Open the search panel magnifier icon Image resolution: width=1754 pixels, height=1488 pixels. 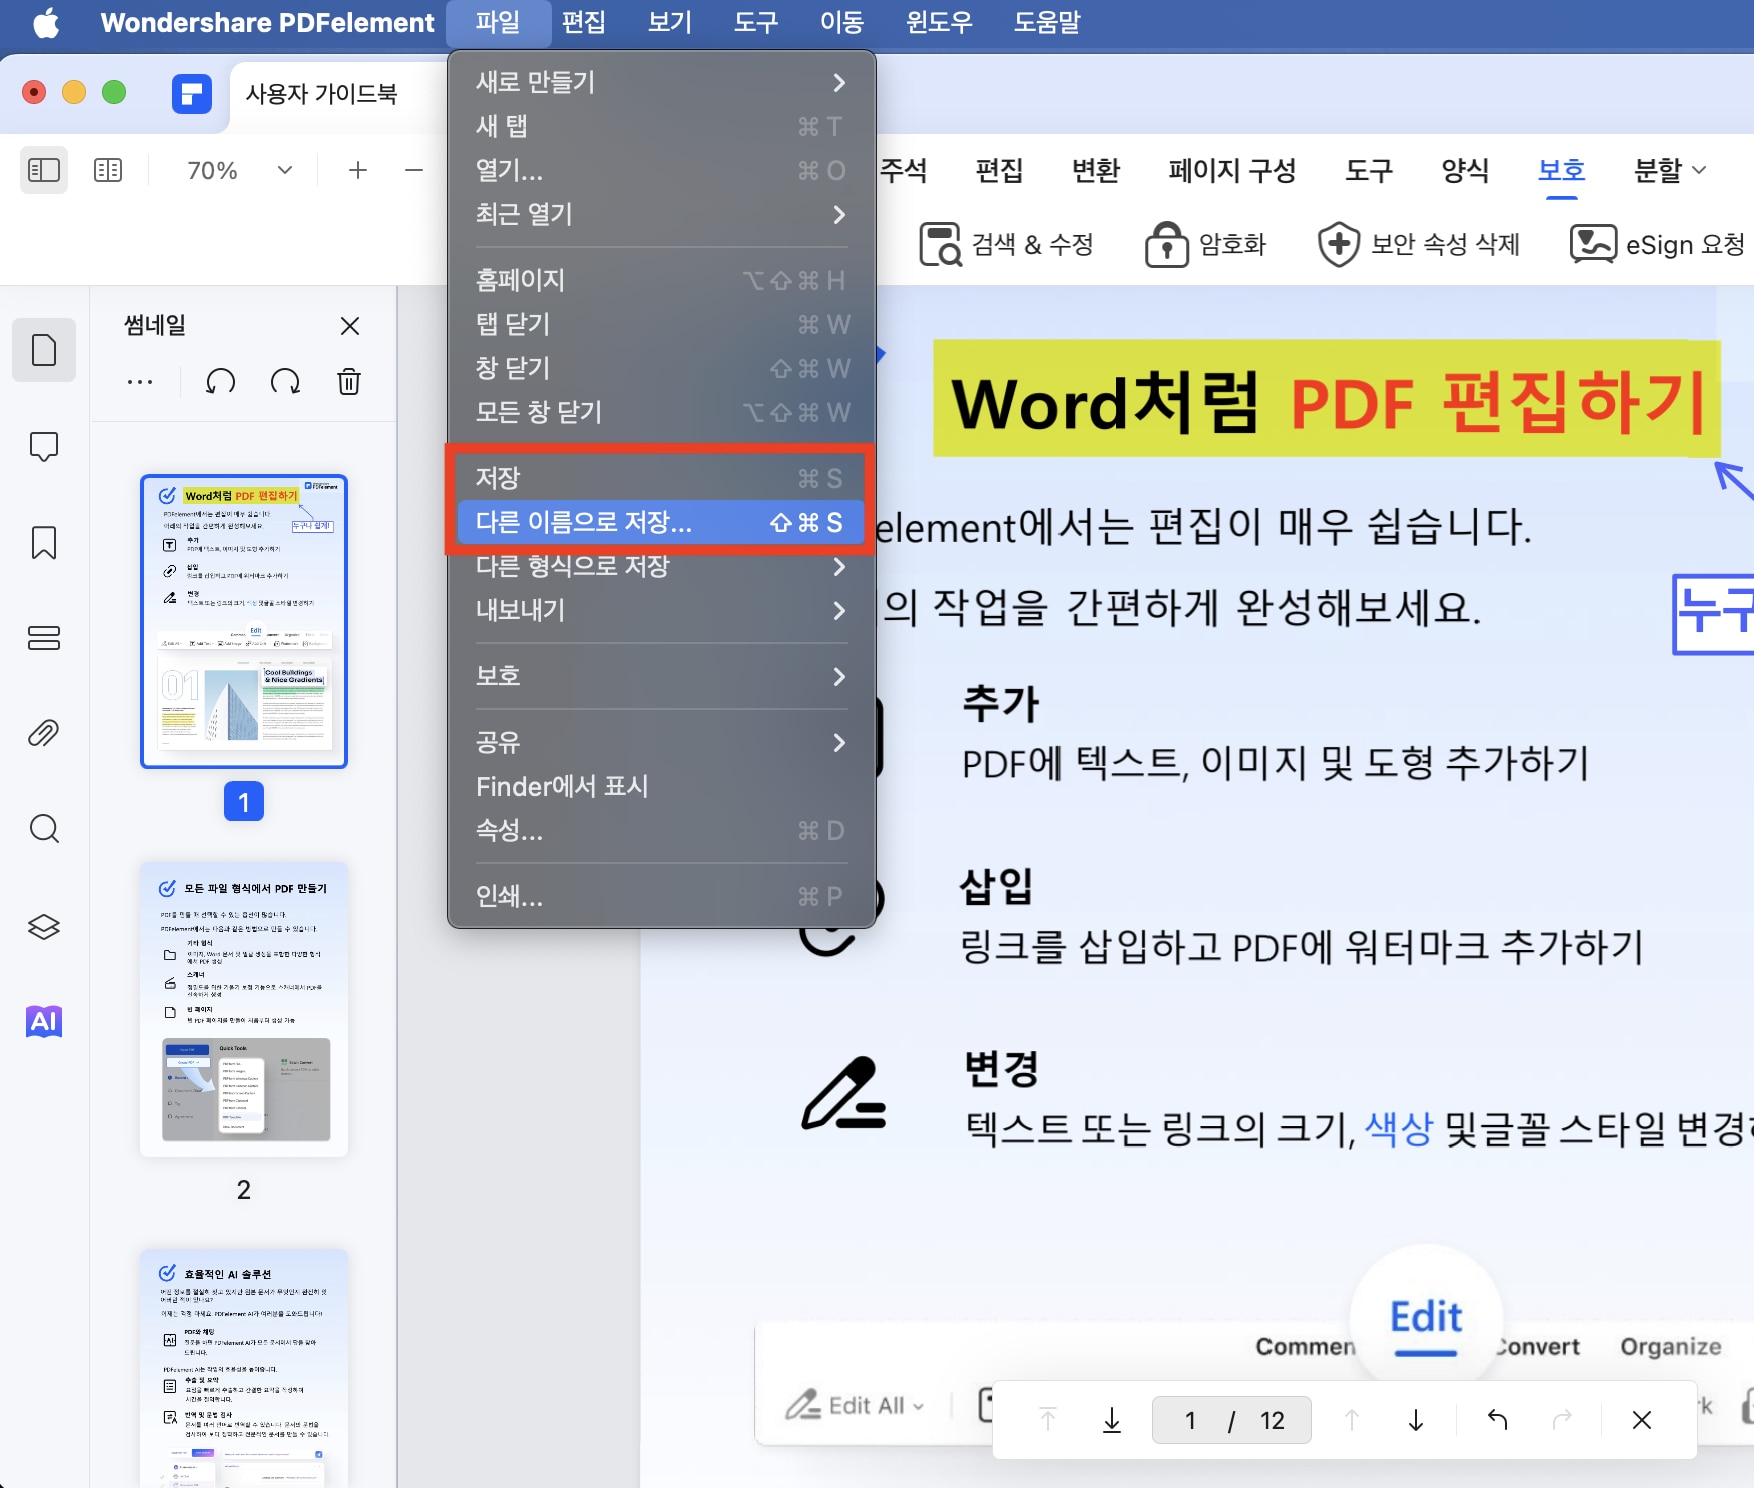tap(44, 829)
